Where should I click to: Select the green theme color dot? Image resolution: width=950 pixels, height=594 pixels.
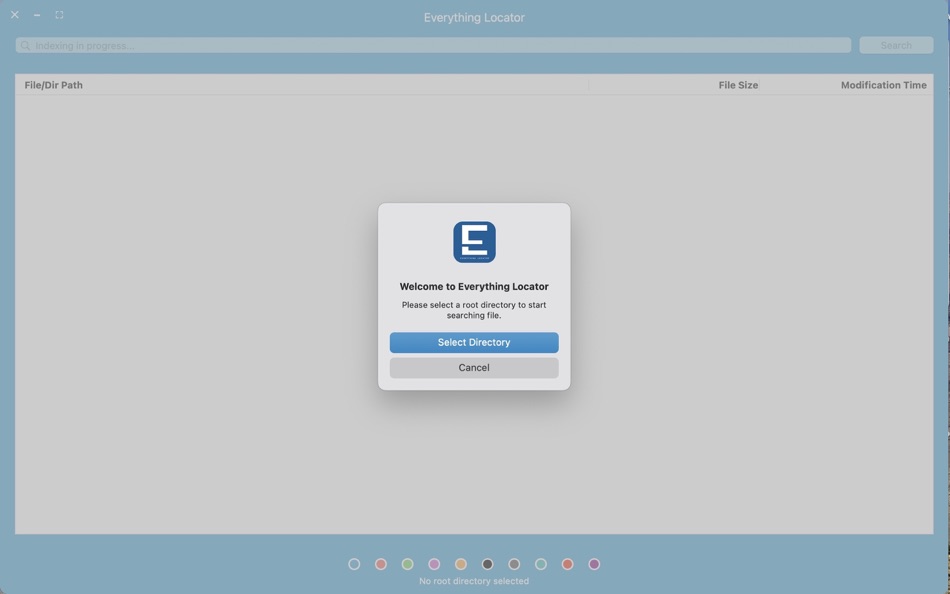coord(408,563)
